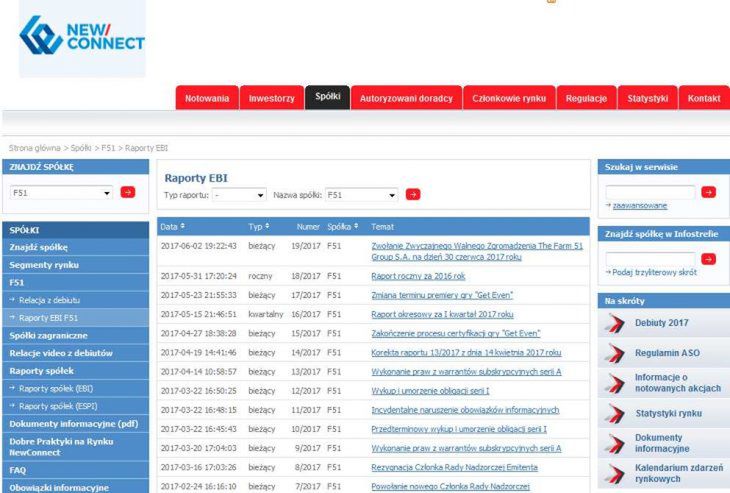Click the zaawansowane search link

tap(640, 206)
